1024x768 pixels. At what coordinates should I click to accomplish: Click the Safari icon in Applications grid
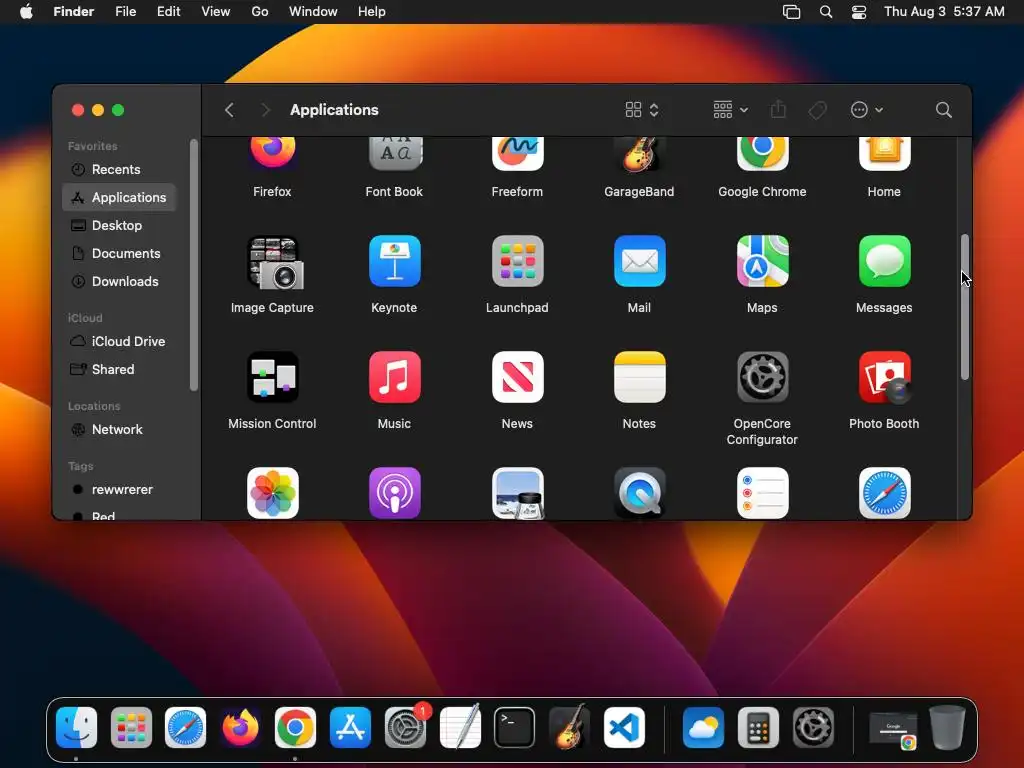click(x=884, y=493)
